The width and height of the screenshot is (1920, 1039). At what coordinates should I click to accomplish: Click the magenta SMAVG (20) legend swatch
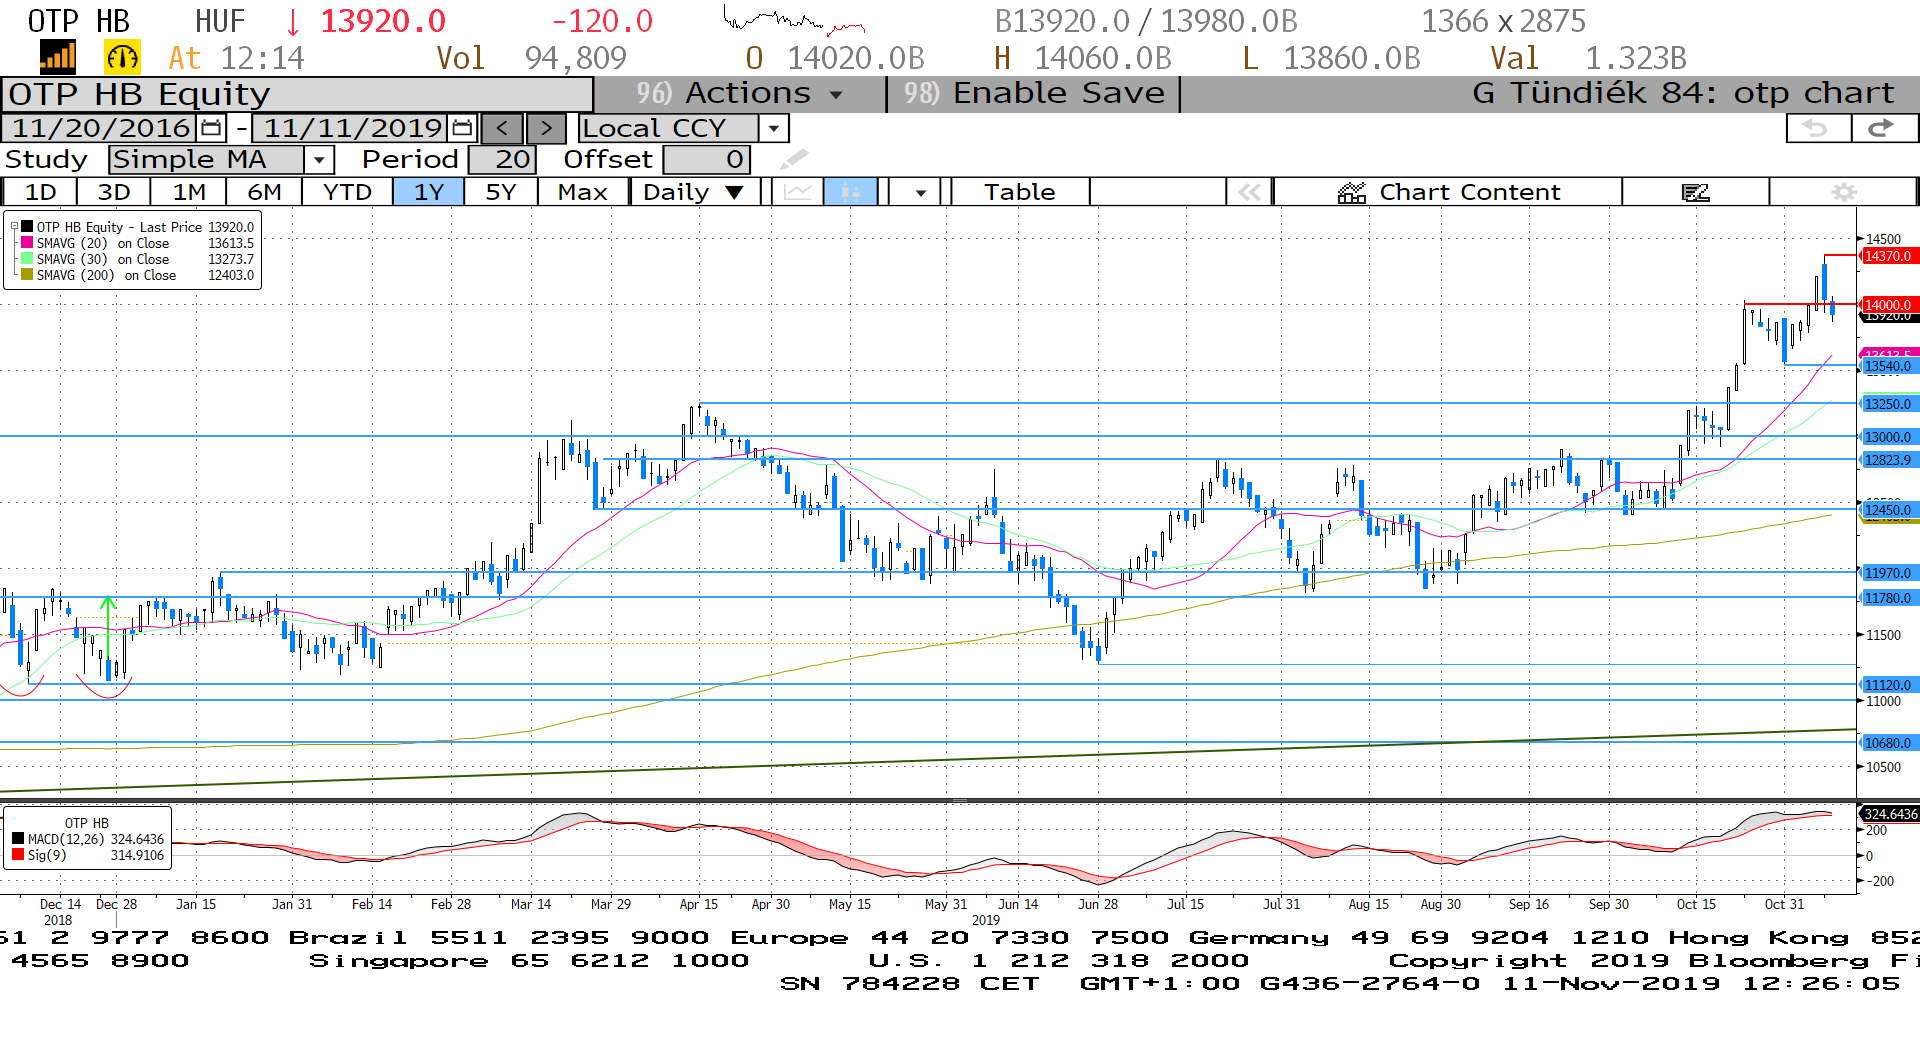[x=27, y=242]
